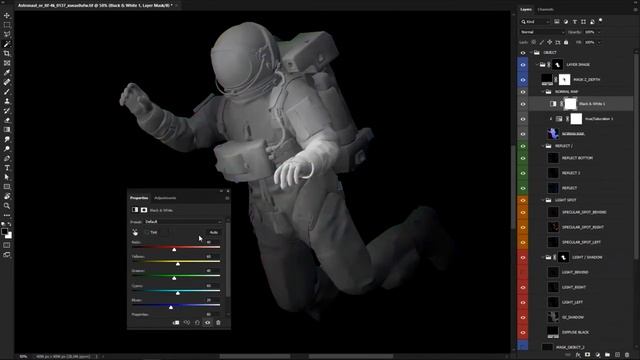Hide the Black & White 1 layer
Viewport: 640px width, 360px height.
(x=523, y=104)
